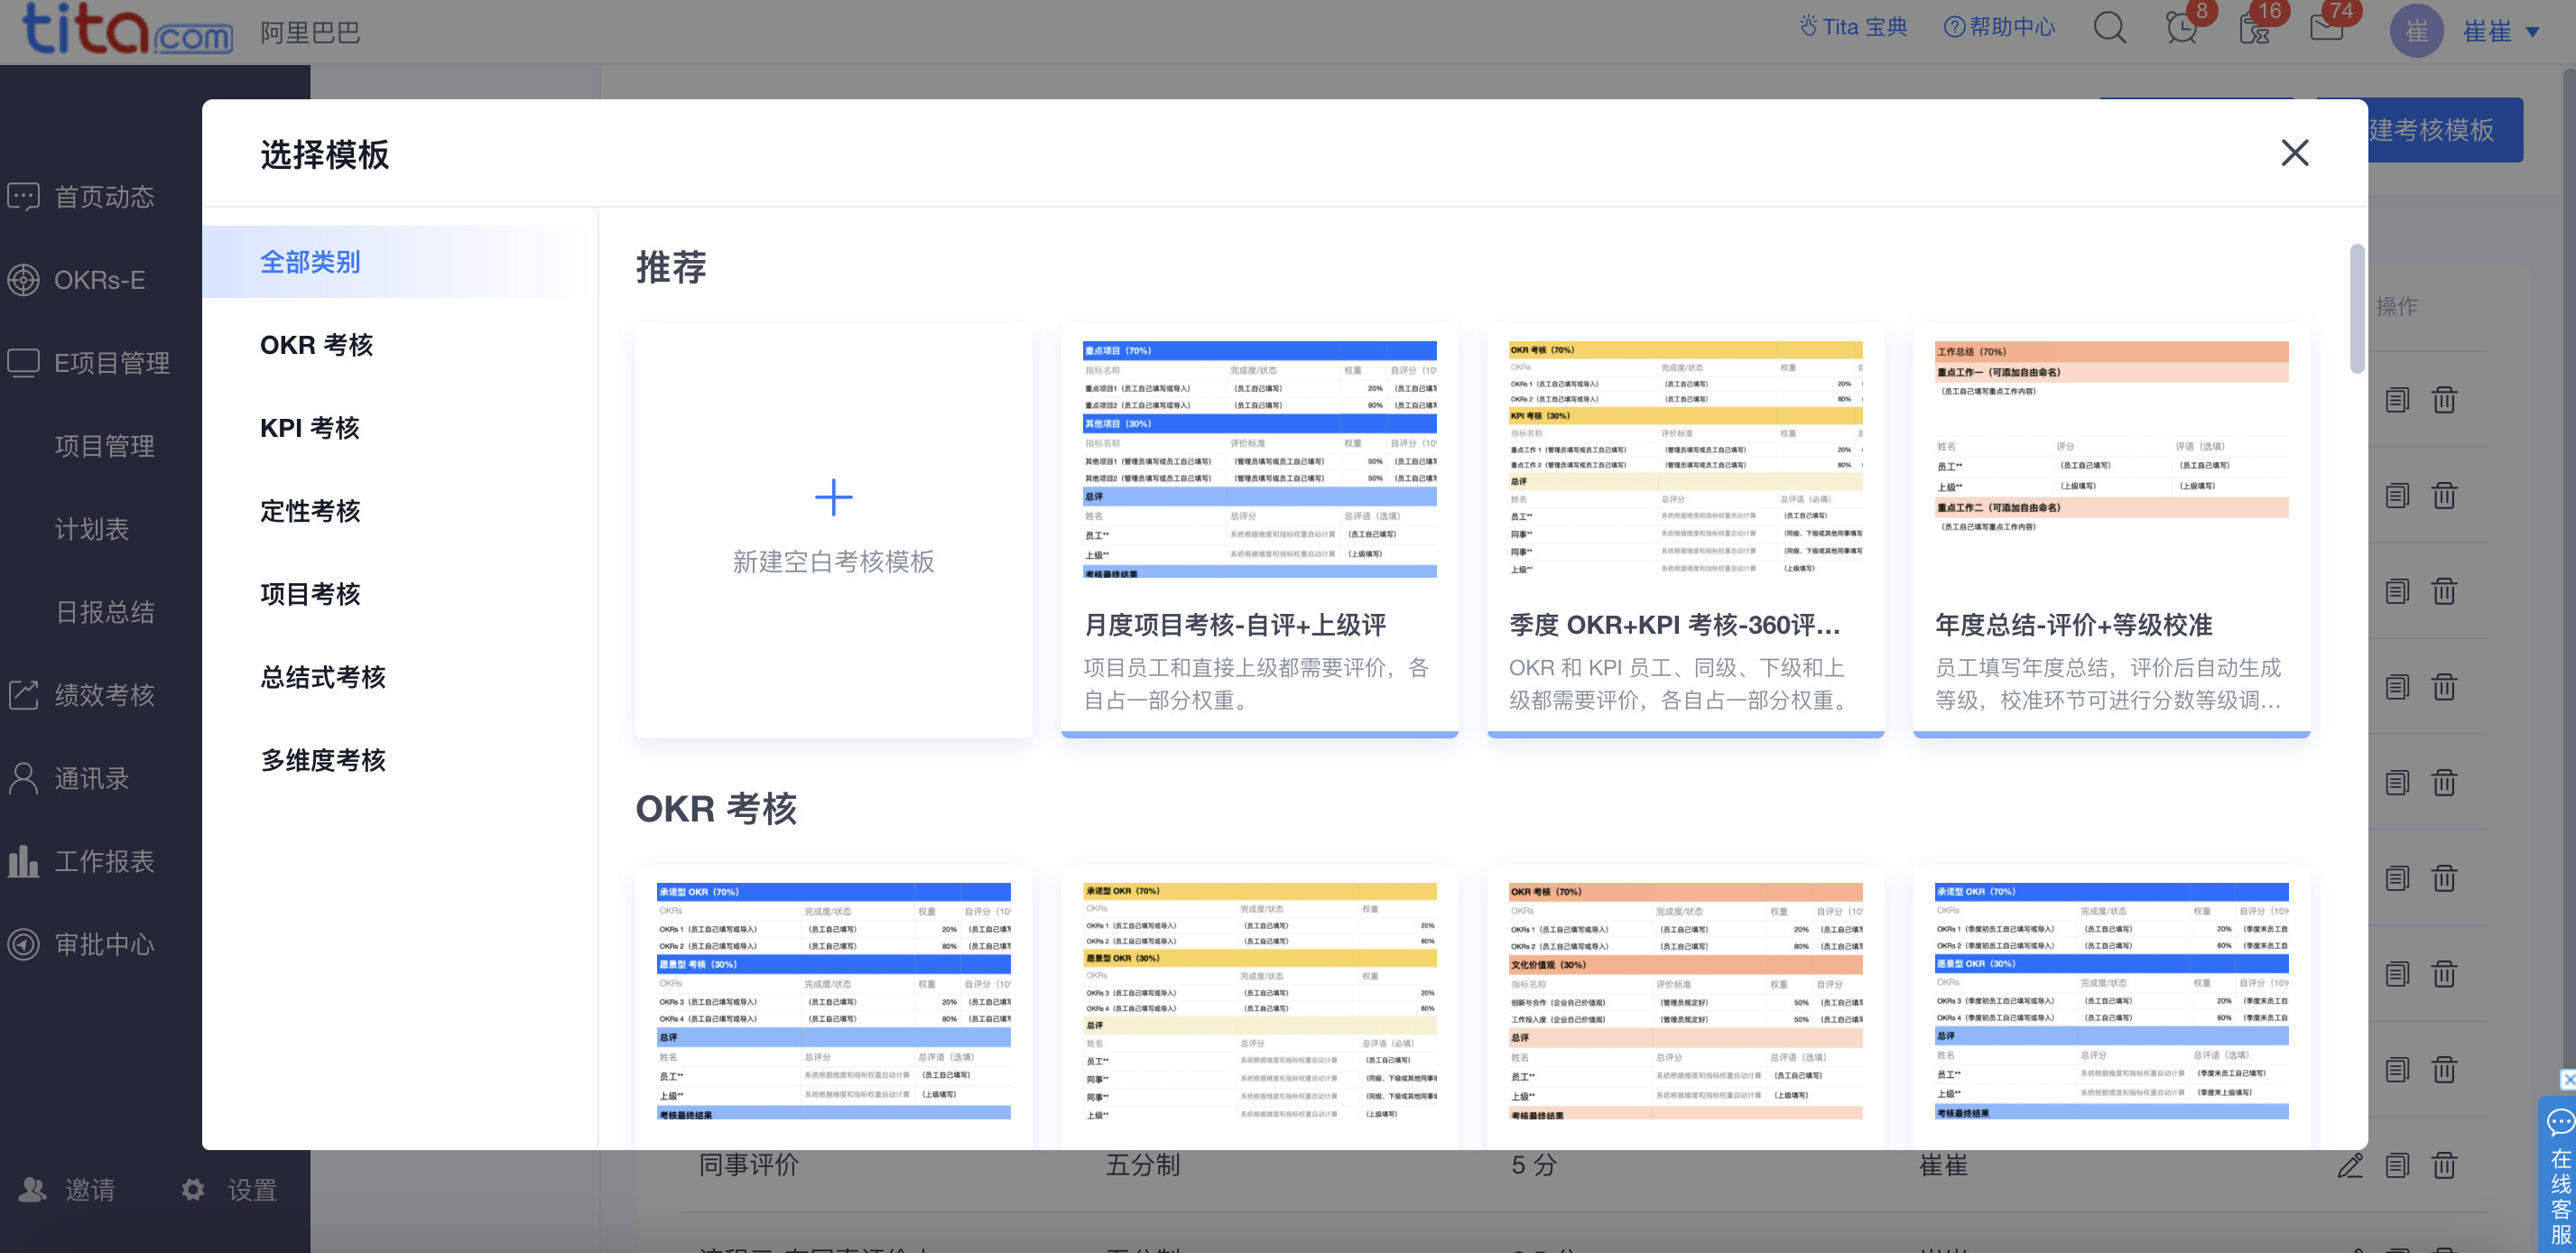Select the 总结式考核 category

[x=323, y=677]
